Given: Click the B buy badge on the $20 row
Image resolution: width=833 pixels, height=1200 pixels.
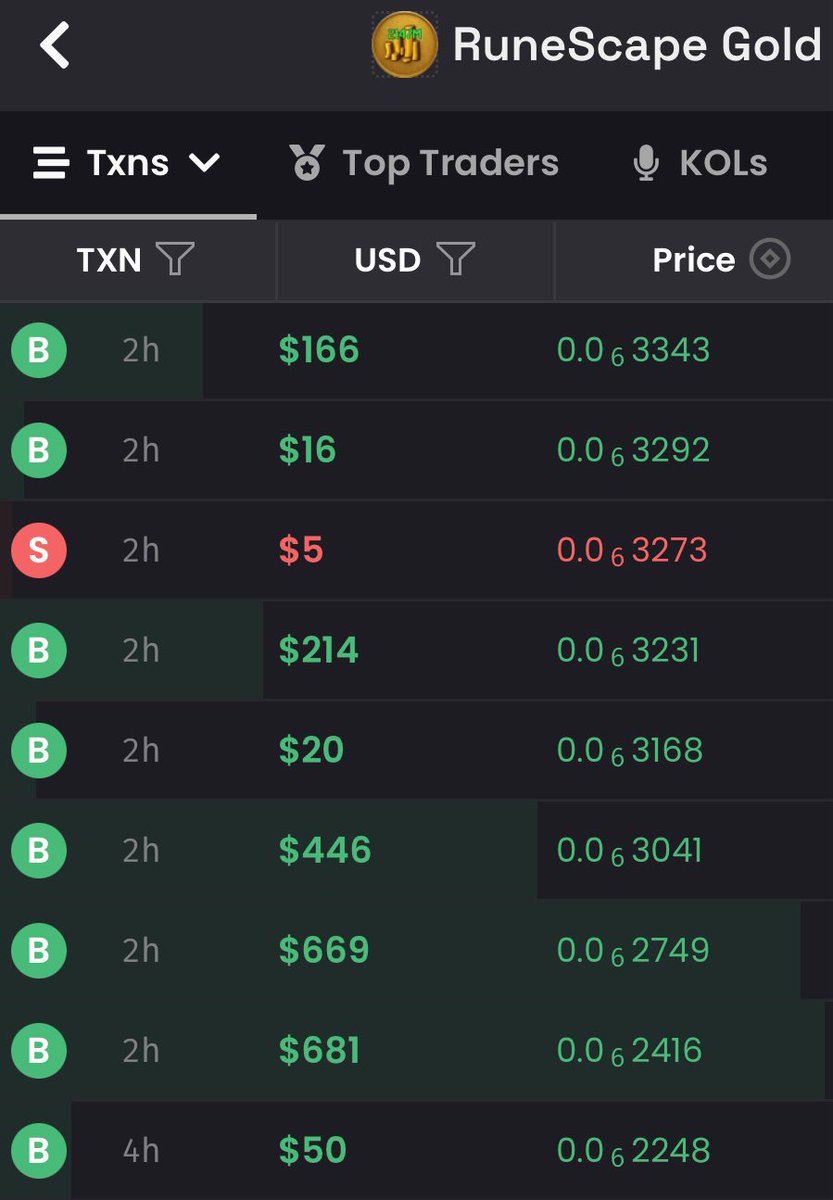Looking at the screenshot, I should [39, 750].
